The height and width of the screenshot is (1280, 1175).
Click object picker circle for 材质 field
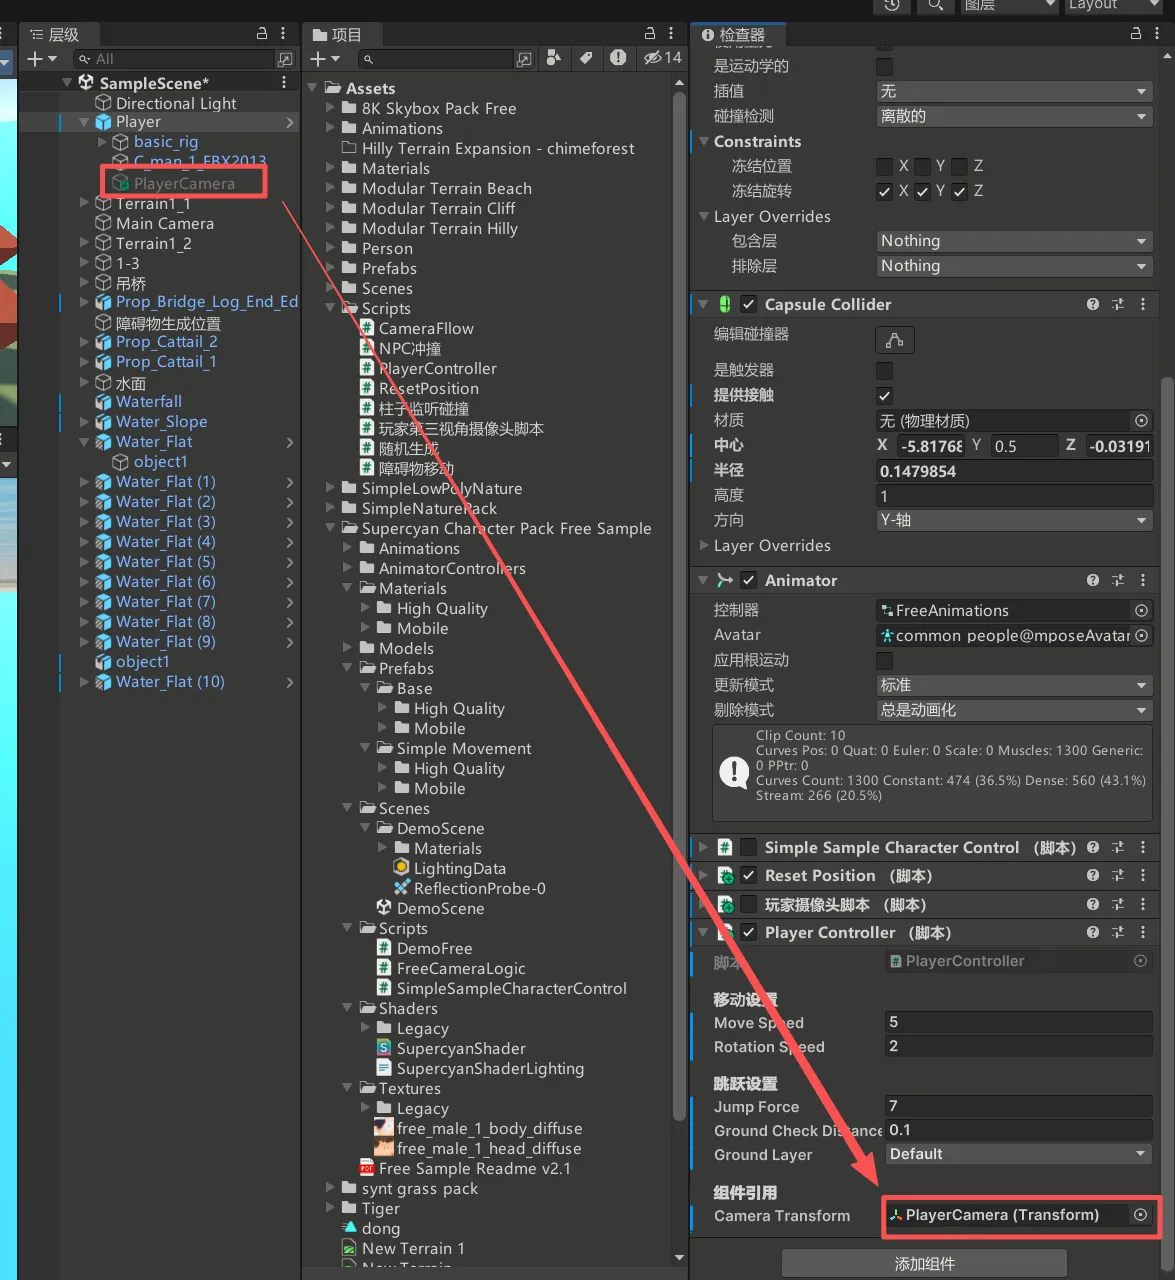pos(1141,420)
